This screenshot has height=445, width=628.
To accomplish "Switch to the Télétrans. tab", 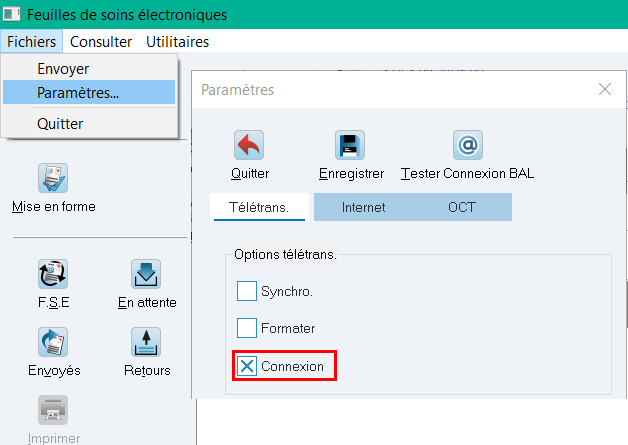I will coord(259,207).
